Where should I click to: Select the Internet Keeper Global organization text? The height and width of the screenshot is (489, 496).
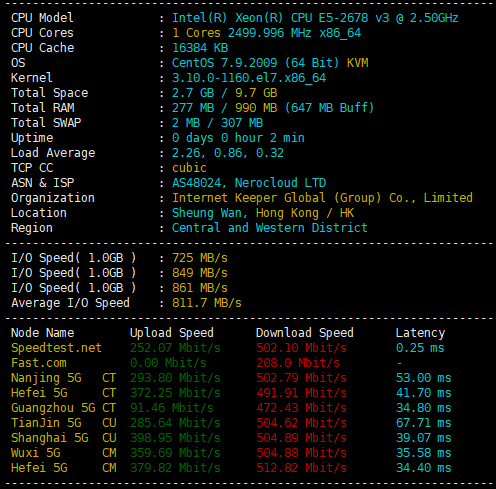(x=322, y=198)
